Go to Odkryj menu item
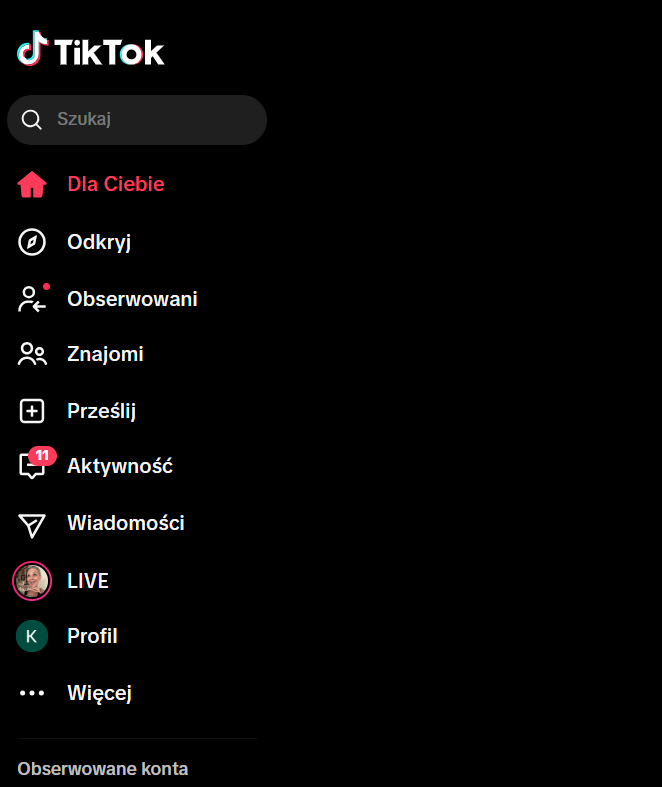Image resolution: width=662 pixels, height=787 pixels. (x=99, y=242)
